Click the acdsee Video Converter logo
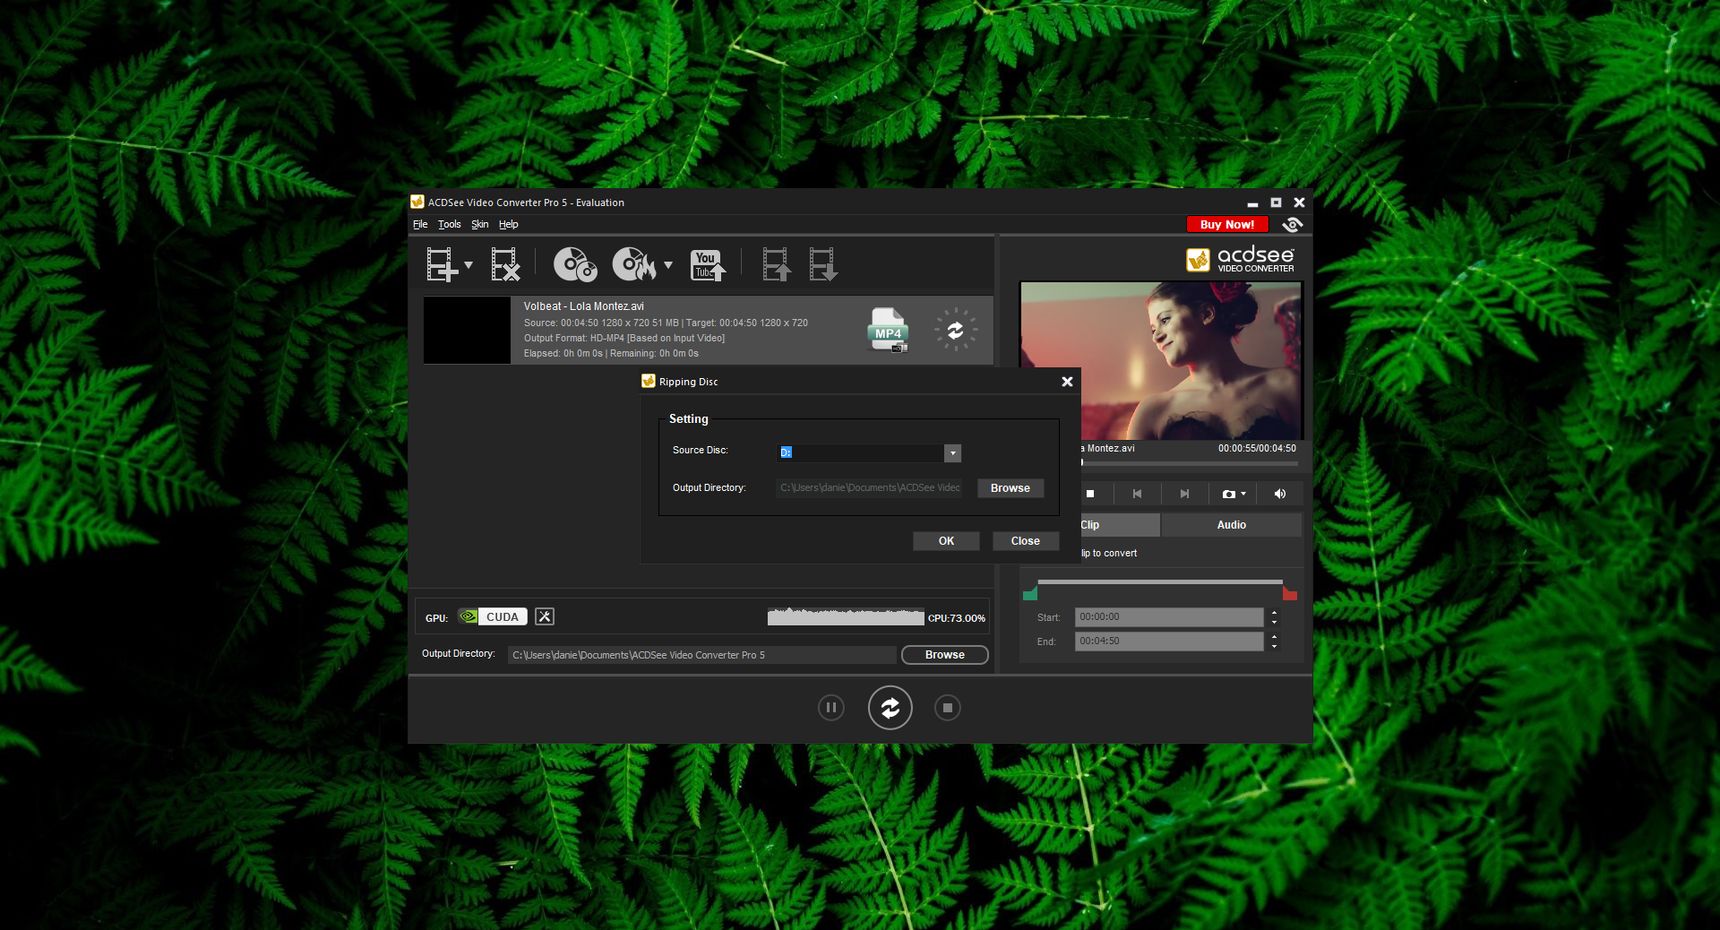This screenshot has height=930, width=1720. click(x=1240, y=260)
